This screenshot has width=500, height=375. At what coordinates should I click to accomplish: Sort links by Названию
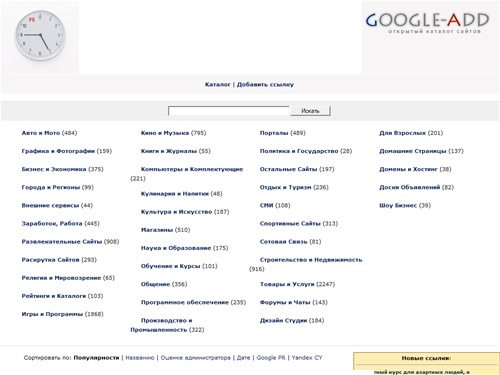click(x=140, y=358)
